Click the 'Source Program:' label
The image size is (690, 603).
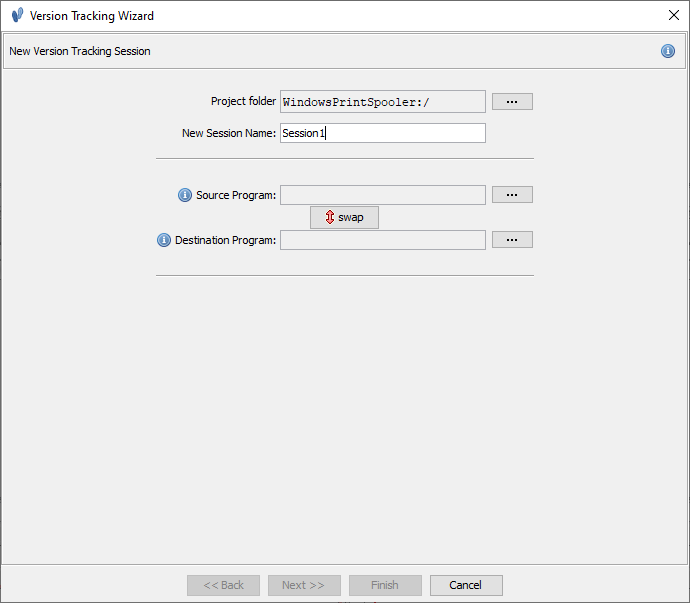[236, 195]
